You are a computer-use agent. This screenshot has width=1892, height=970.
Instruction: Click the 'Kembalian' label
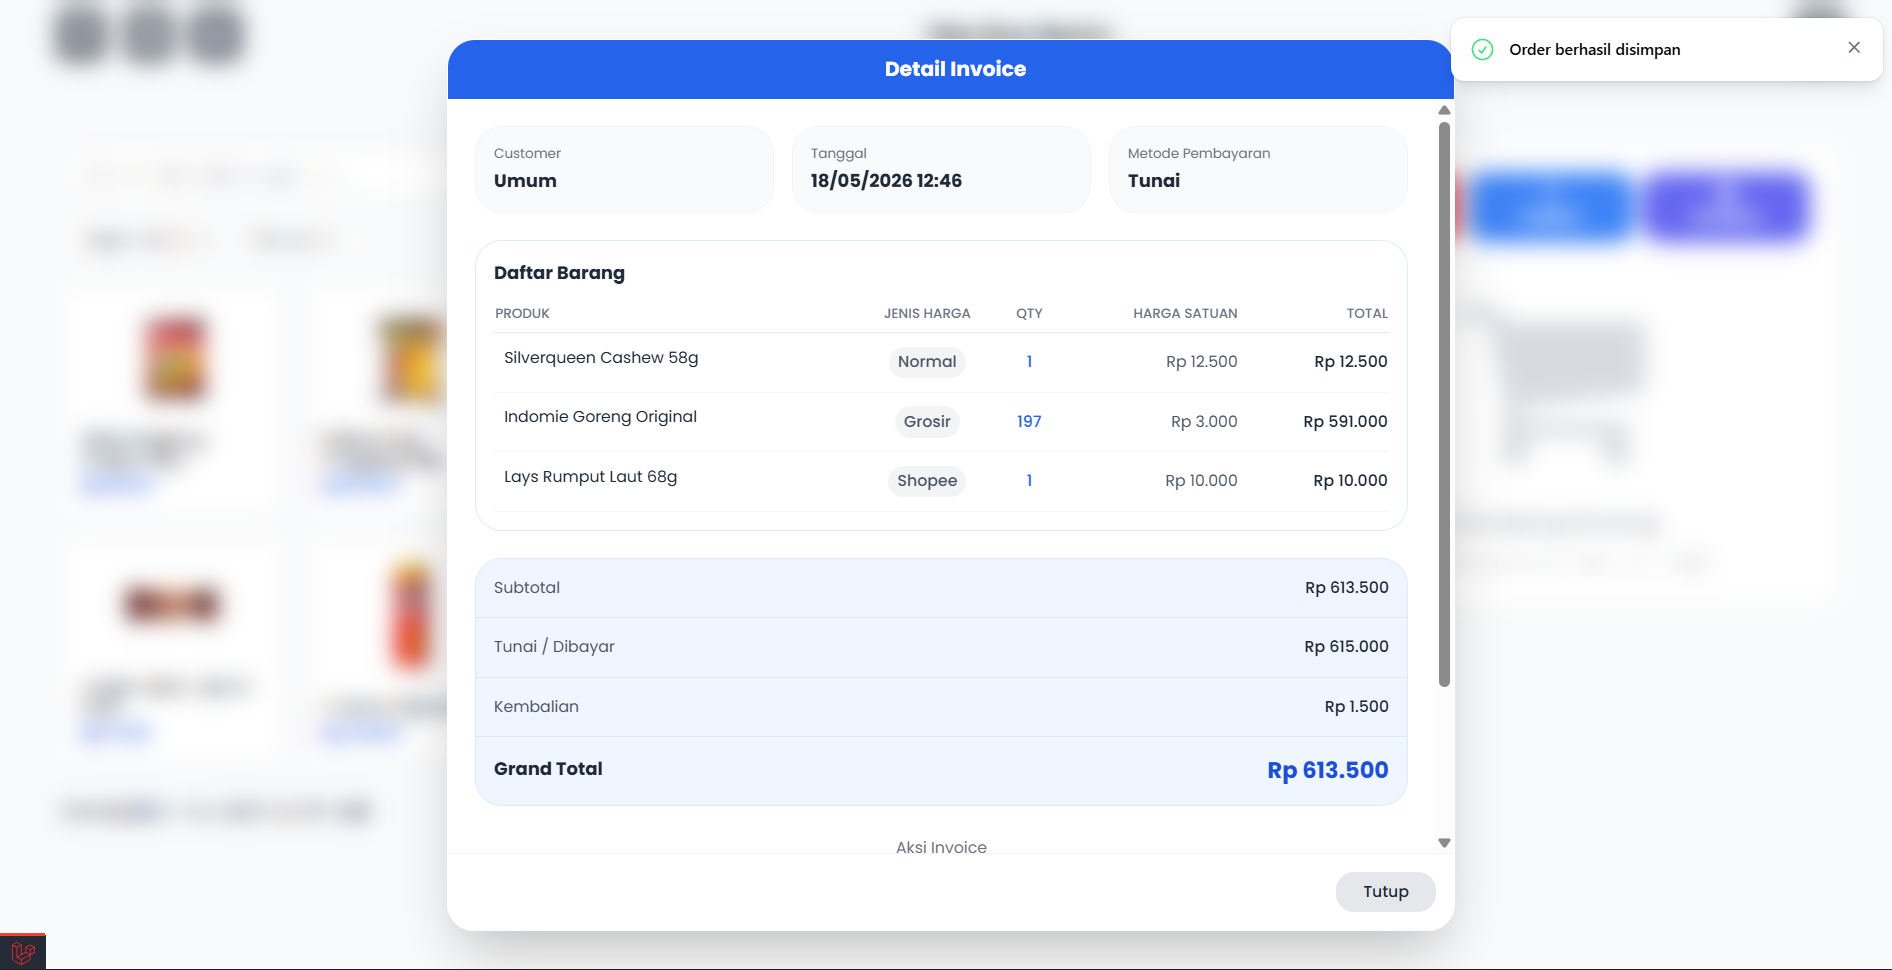[536, 707]
